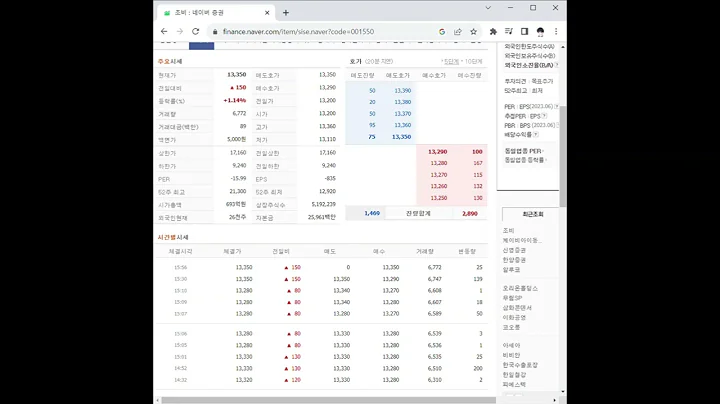The width and height of the screenshot is (720, 404).
Task: Open help icon beside 추정PER EPS
Action: [544, 116]
